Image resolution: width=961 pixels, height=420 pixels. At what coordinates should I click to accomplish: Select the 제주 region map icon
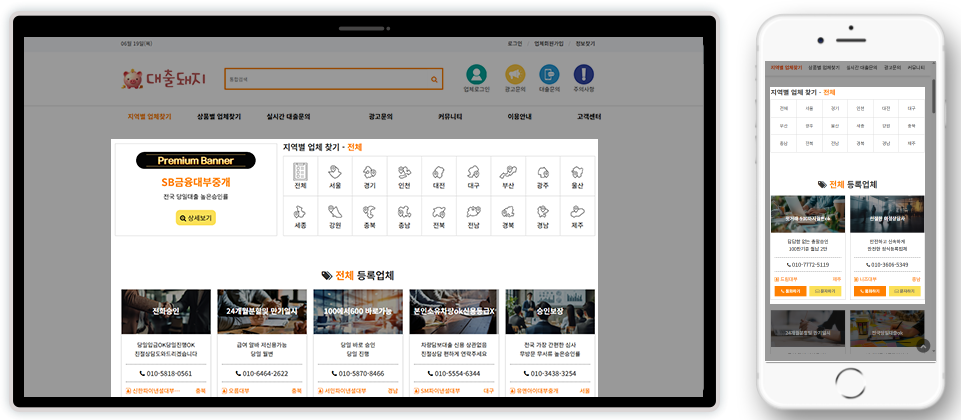[x=577, y=215]
